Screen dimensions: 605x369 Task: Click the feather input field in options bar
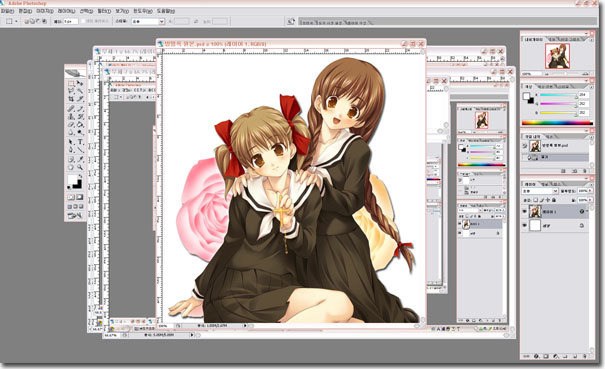pyautogui.click(x=71, y=22)
